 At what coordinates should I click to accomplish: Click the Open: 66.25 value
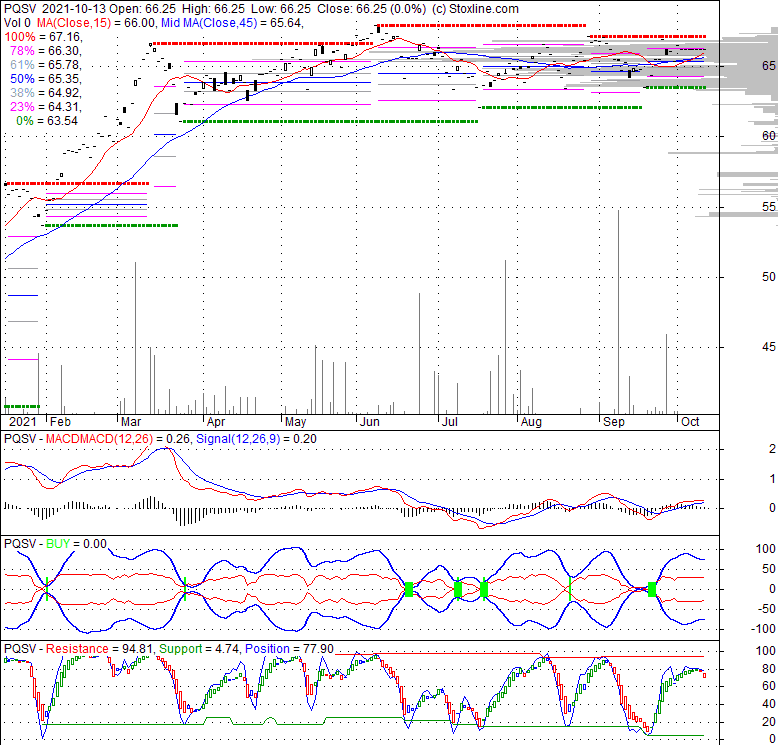(143, 9)
